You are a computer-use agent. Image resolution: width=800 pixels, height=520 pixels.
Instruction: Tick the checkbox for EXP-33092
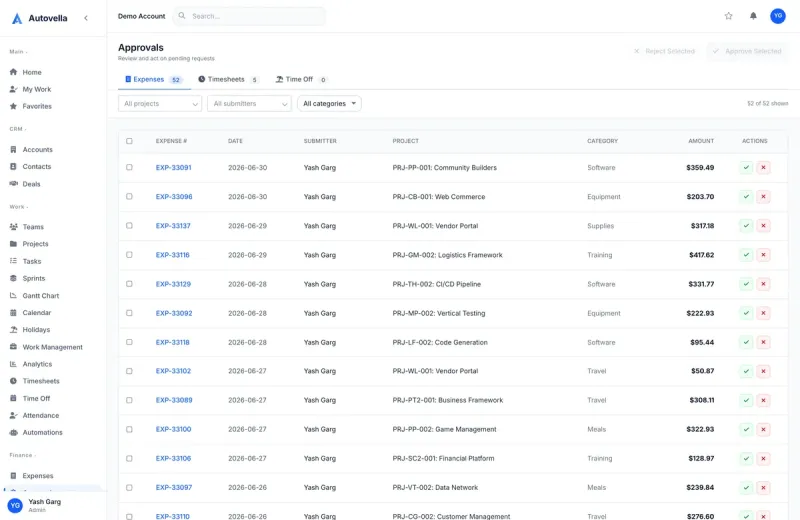(x=129, y=313)
